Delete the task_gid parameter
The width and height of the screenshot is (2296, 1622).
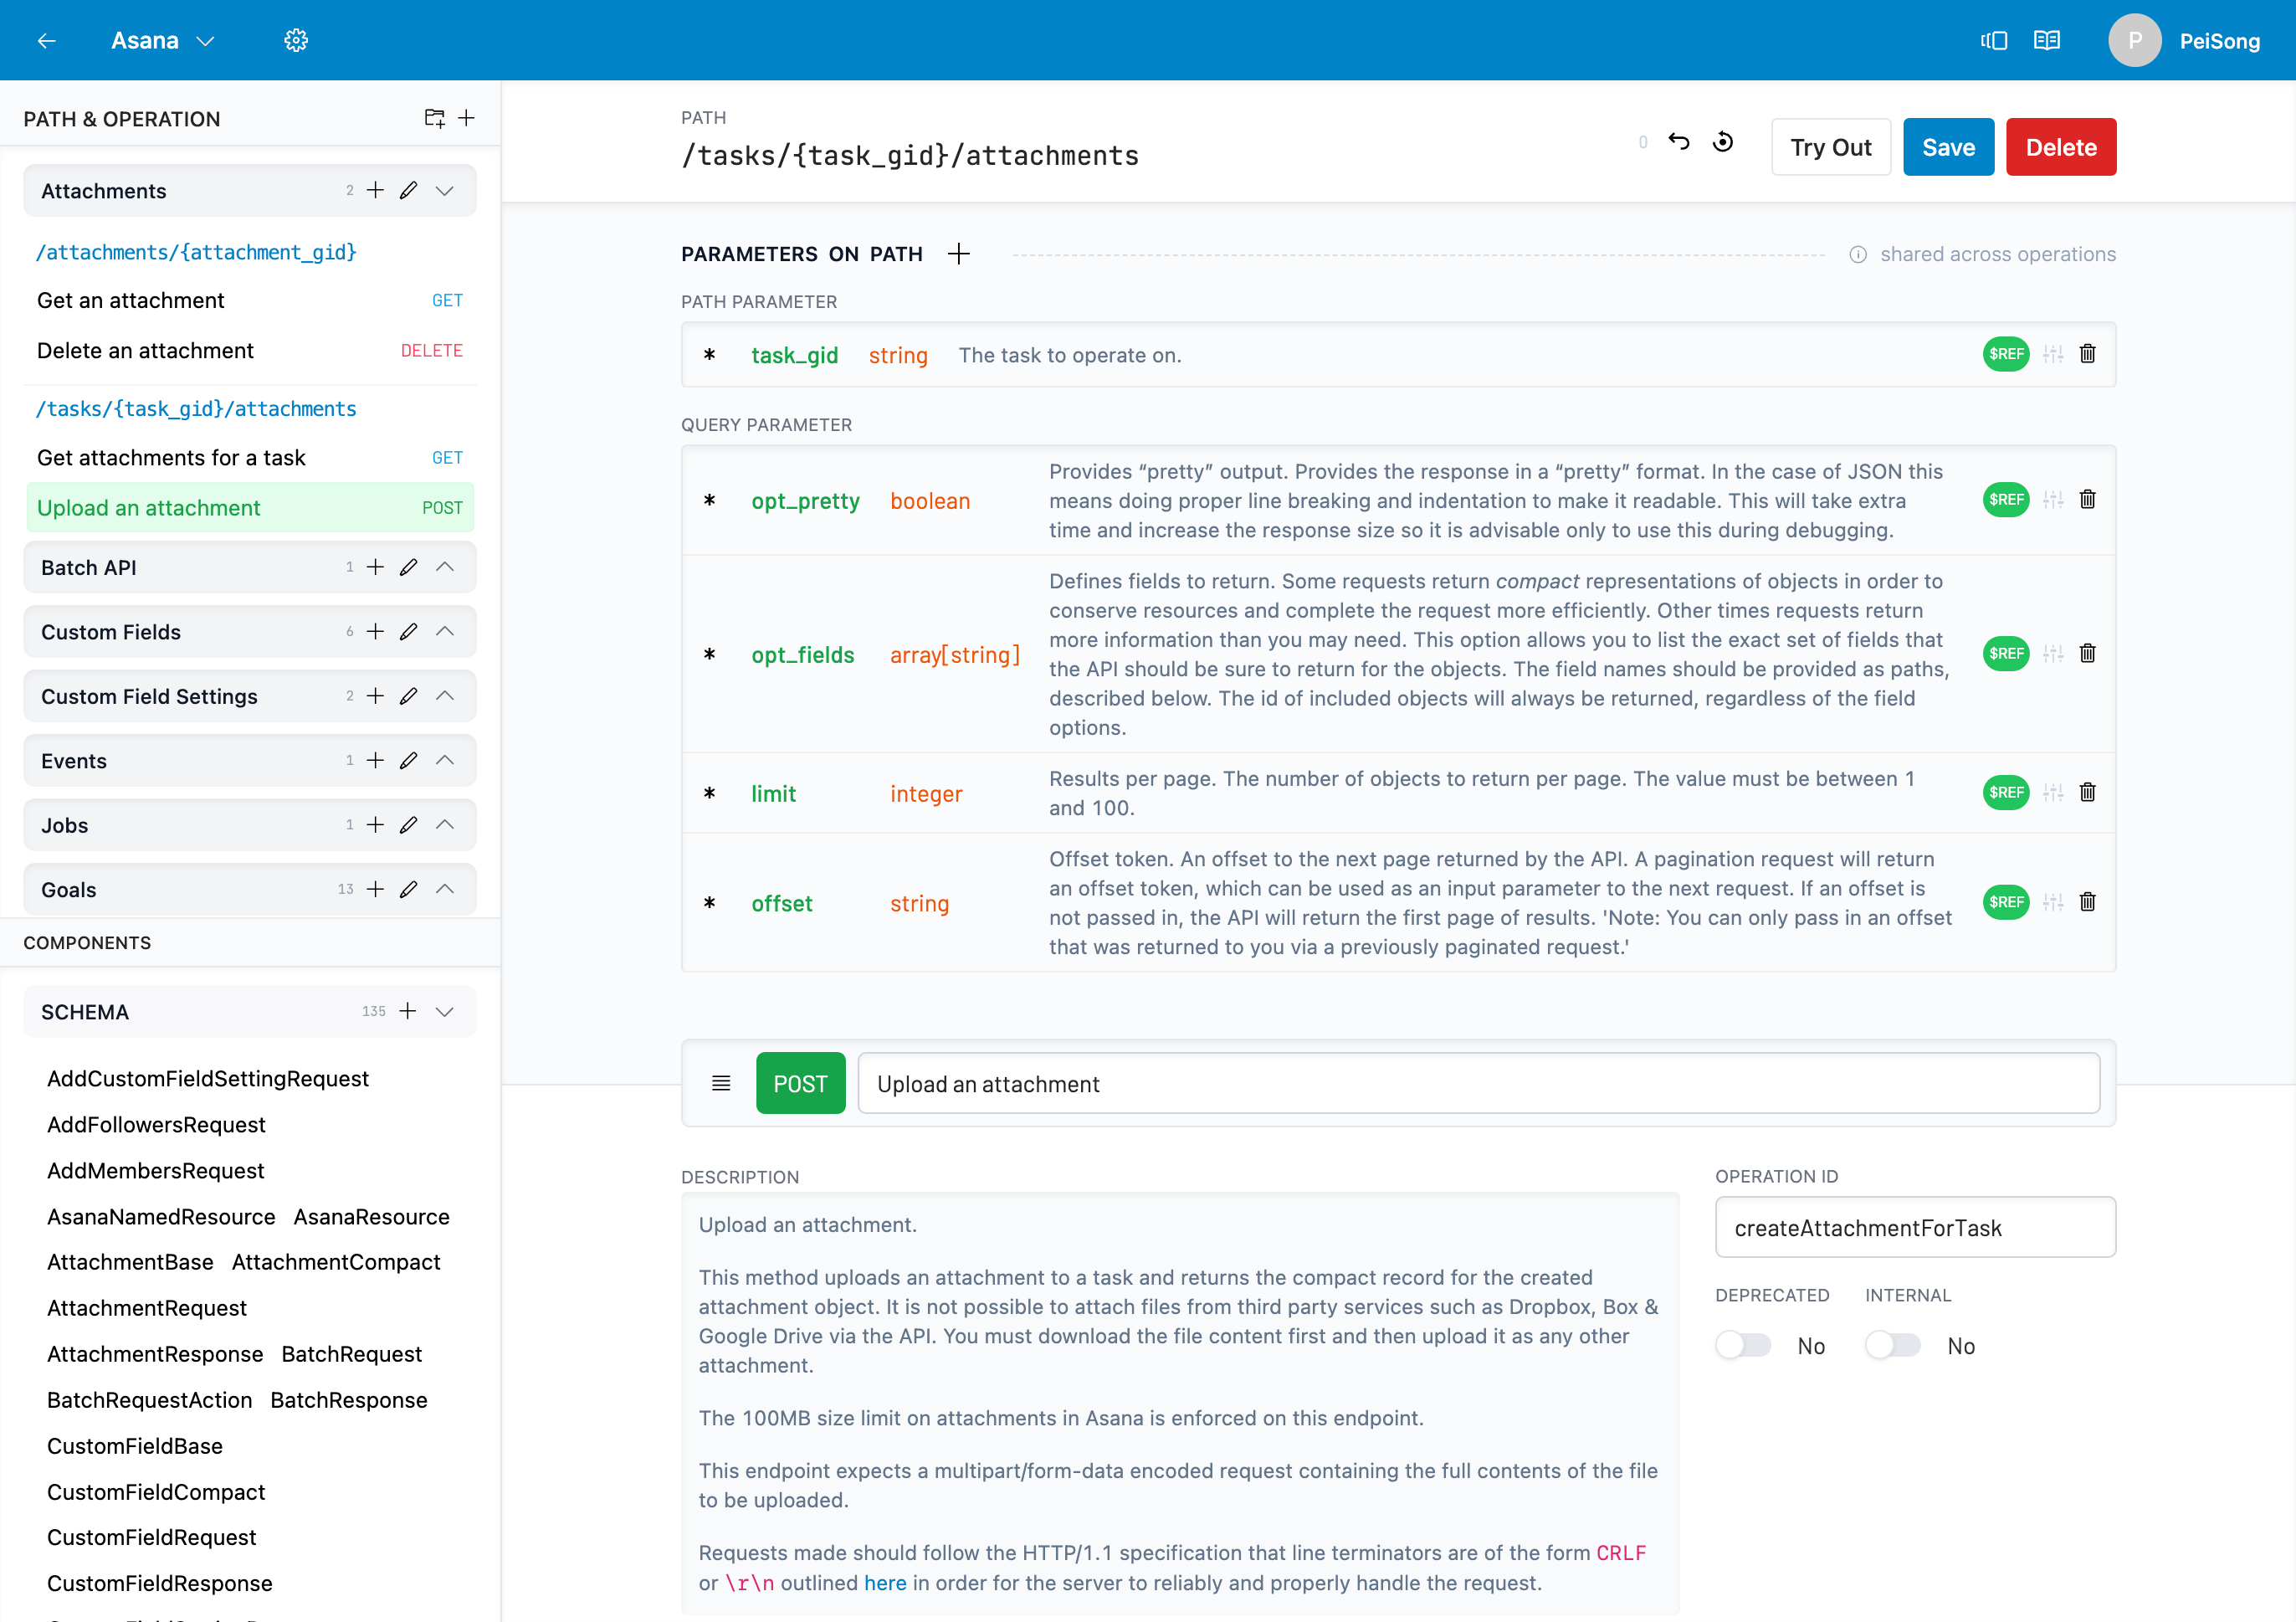coord(2088,354)
